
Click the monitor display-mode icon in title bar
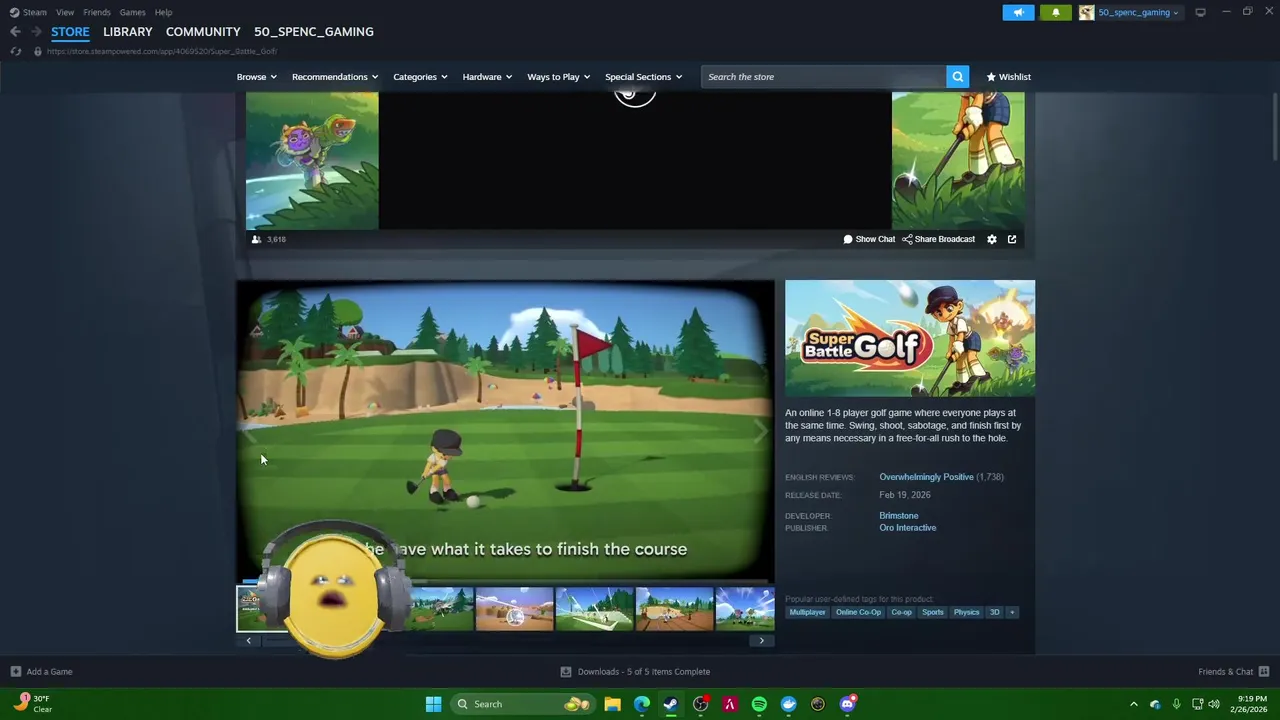click(1200, 12)
